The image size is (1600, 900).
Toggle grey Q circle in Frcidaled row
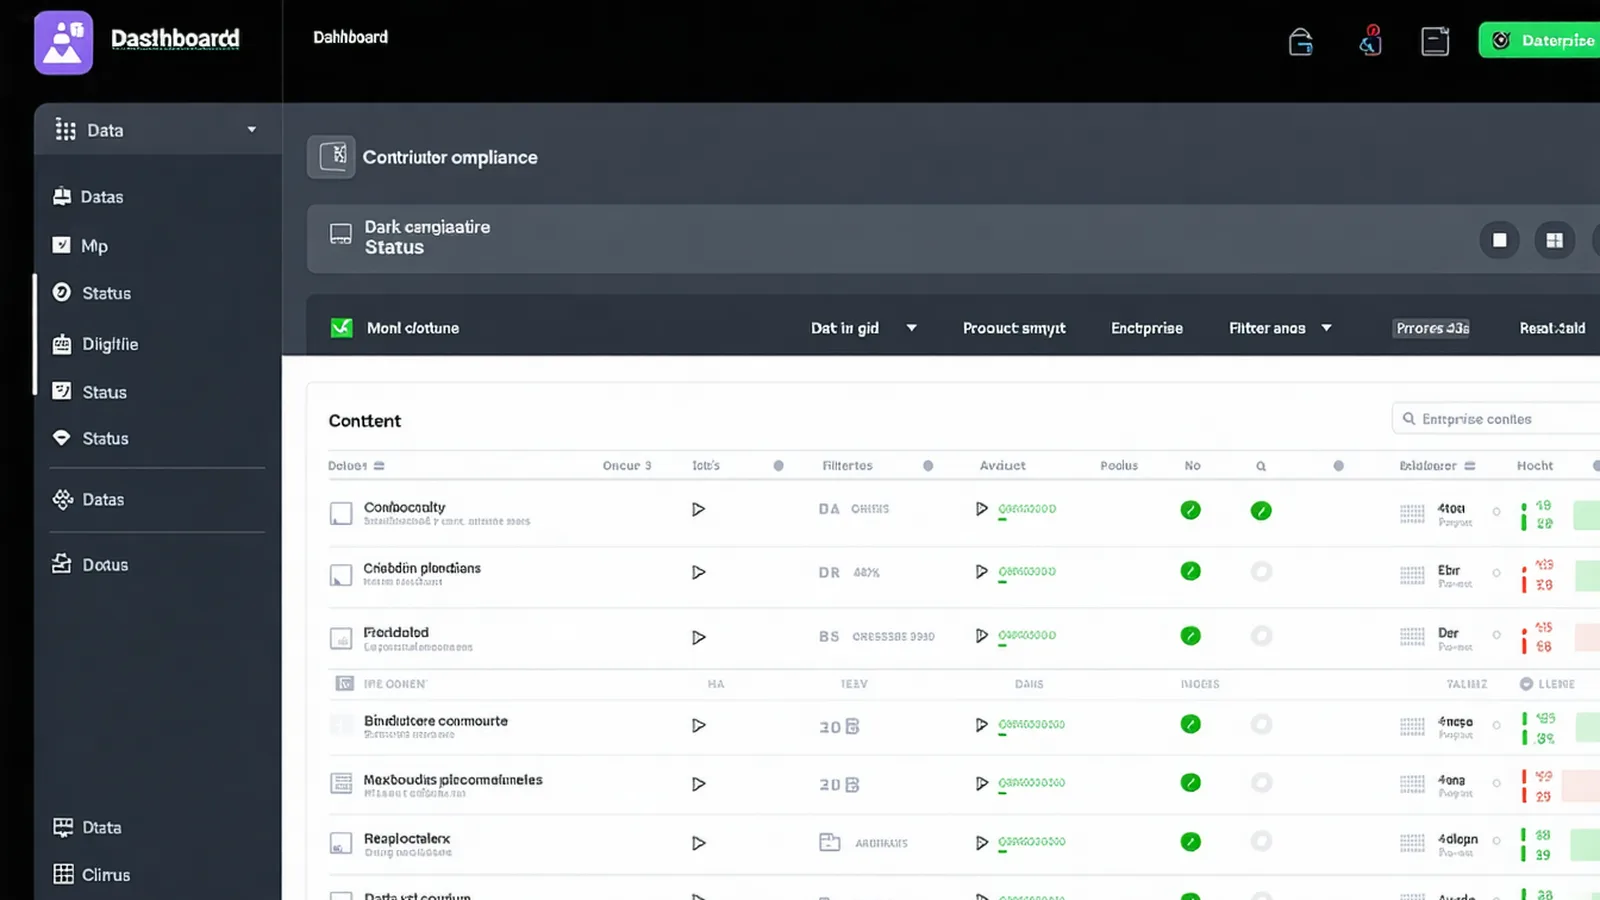pyautogui.click(x=1261, y=635)
